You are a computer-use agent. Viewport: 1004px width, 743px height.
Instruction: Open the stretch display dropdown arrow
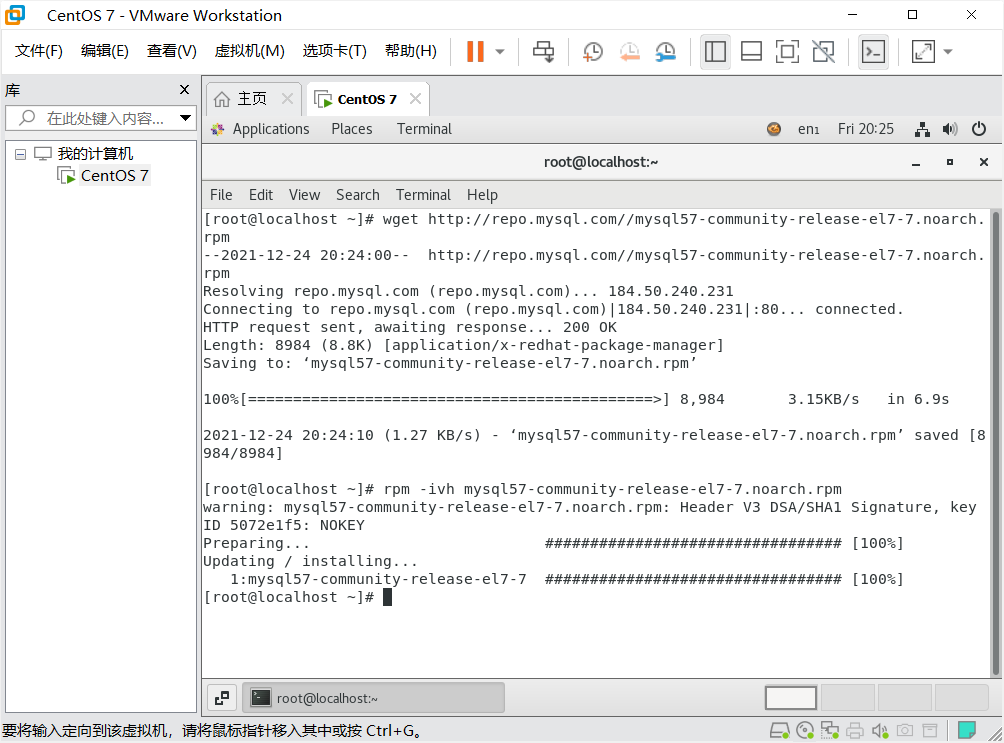[x=948, y=51]
